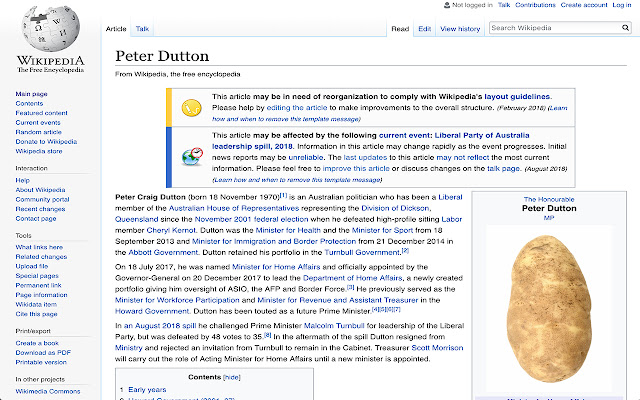Click What links here

click(x=39, y=247)
